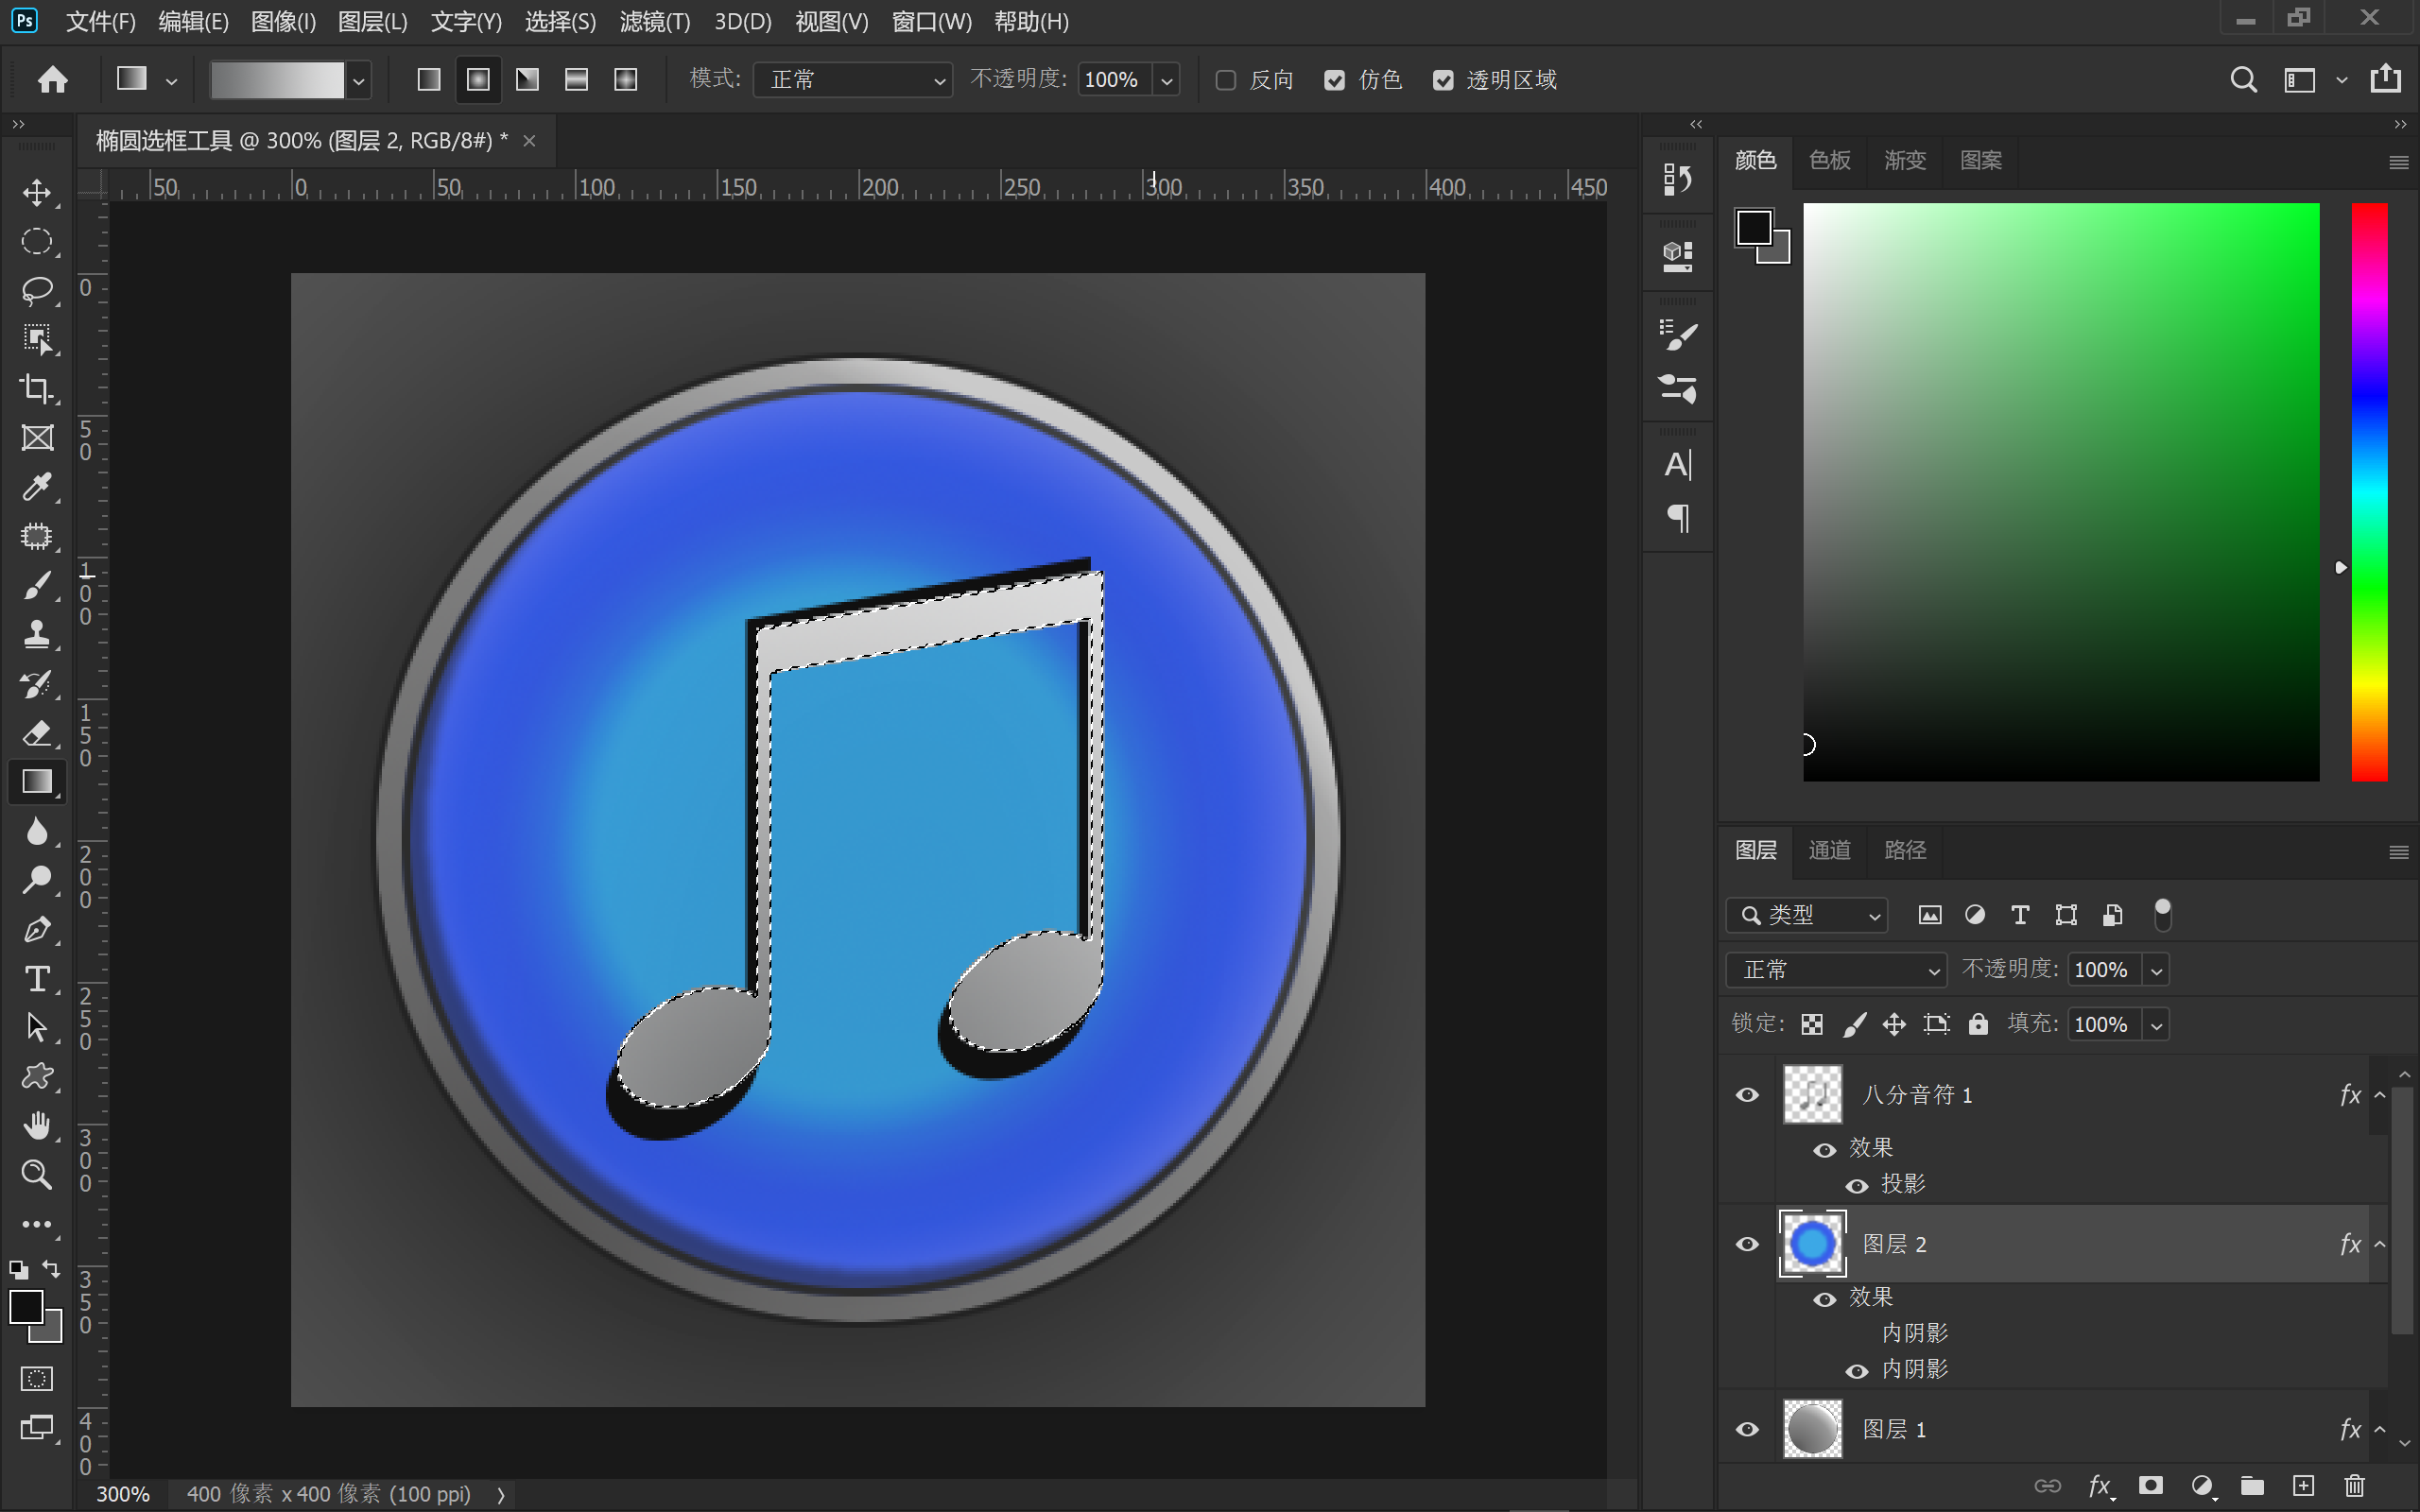Open the gradient preset picker arrow
This screenshot has height=1512, width=2420.
pyautogui.click(x=358, y=80)
